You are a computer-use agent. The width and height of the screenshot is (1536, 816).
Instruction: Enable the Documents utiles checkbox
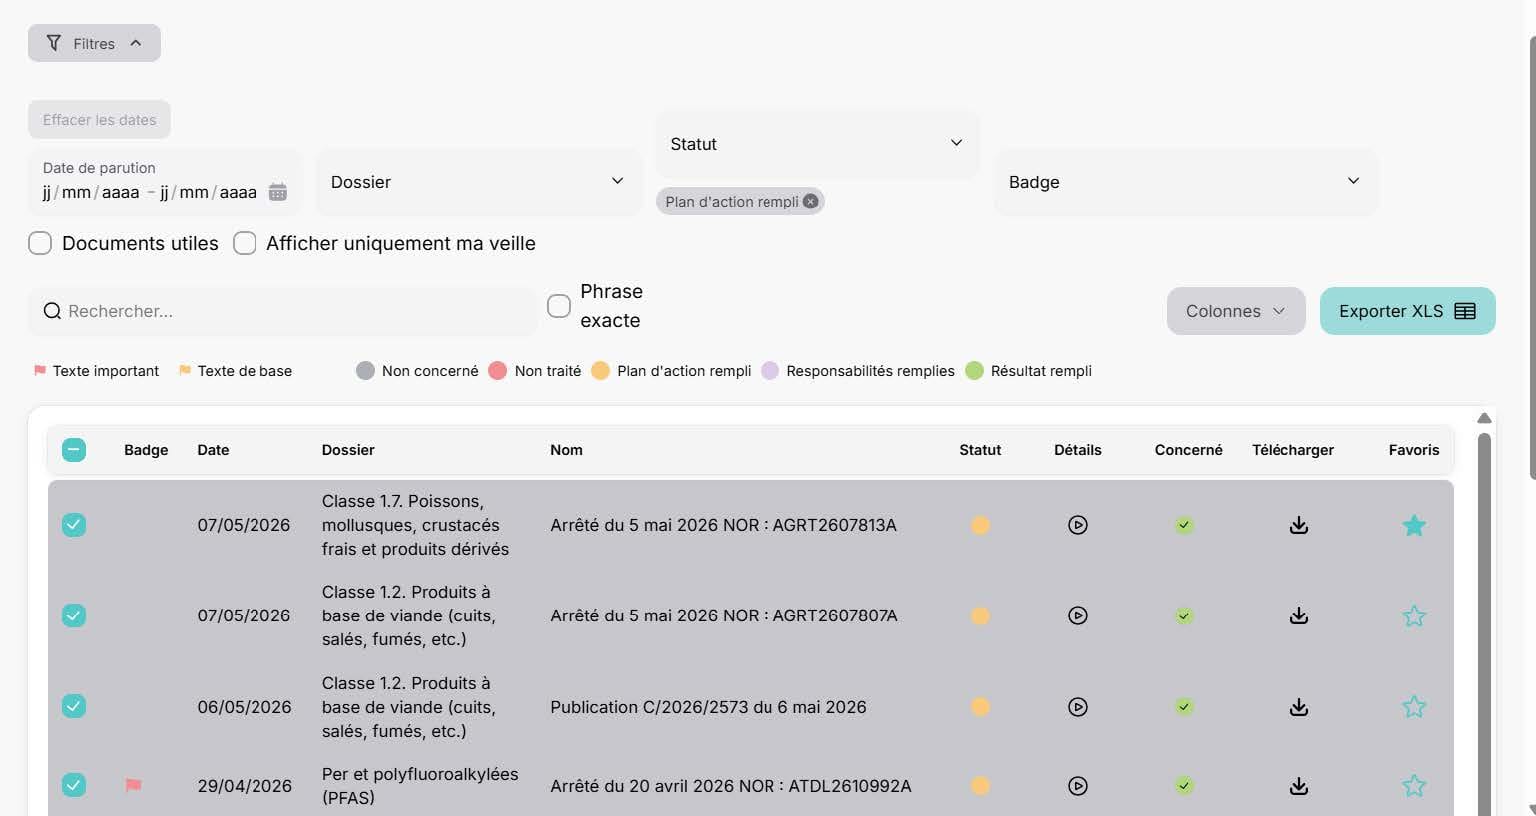click(x=40, y=243)
